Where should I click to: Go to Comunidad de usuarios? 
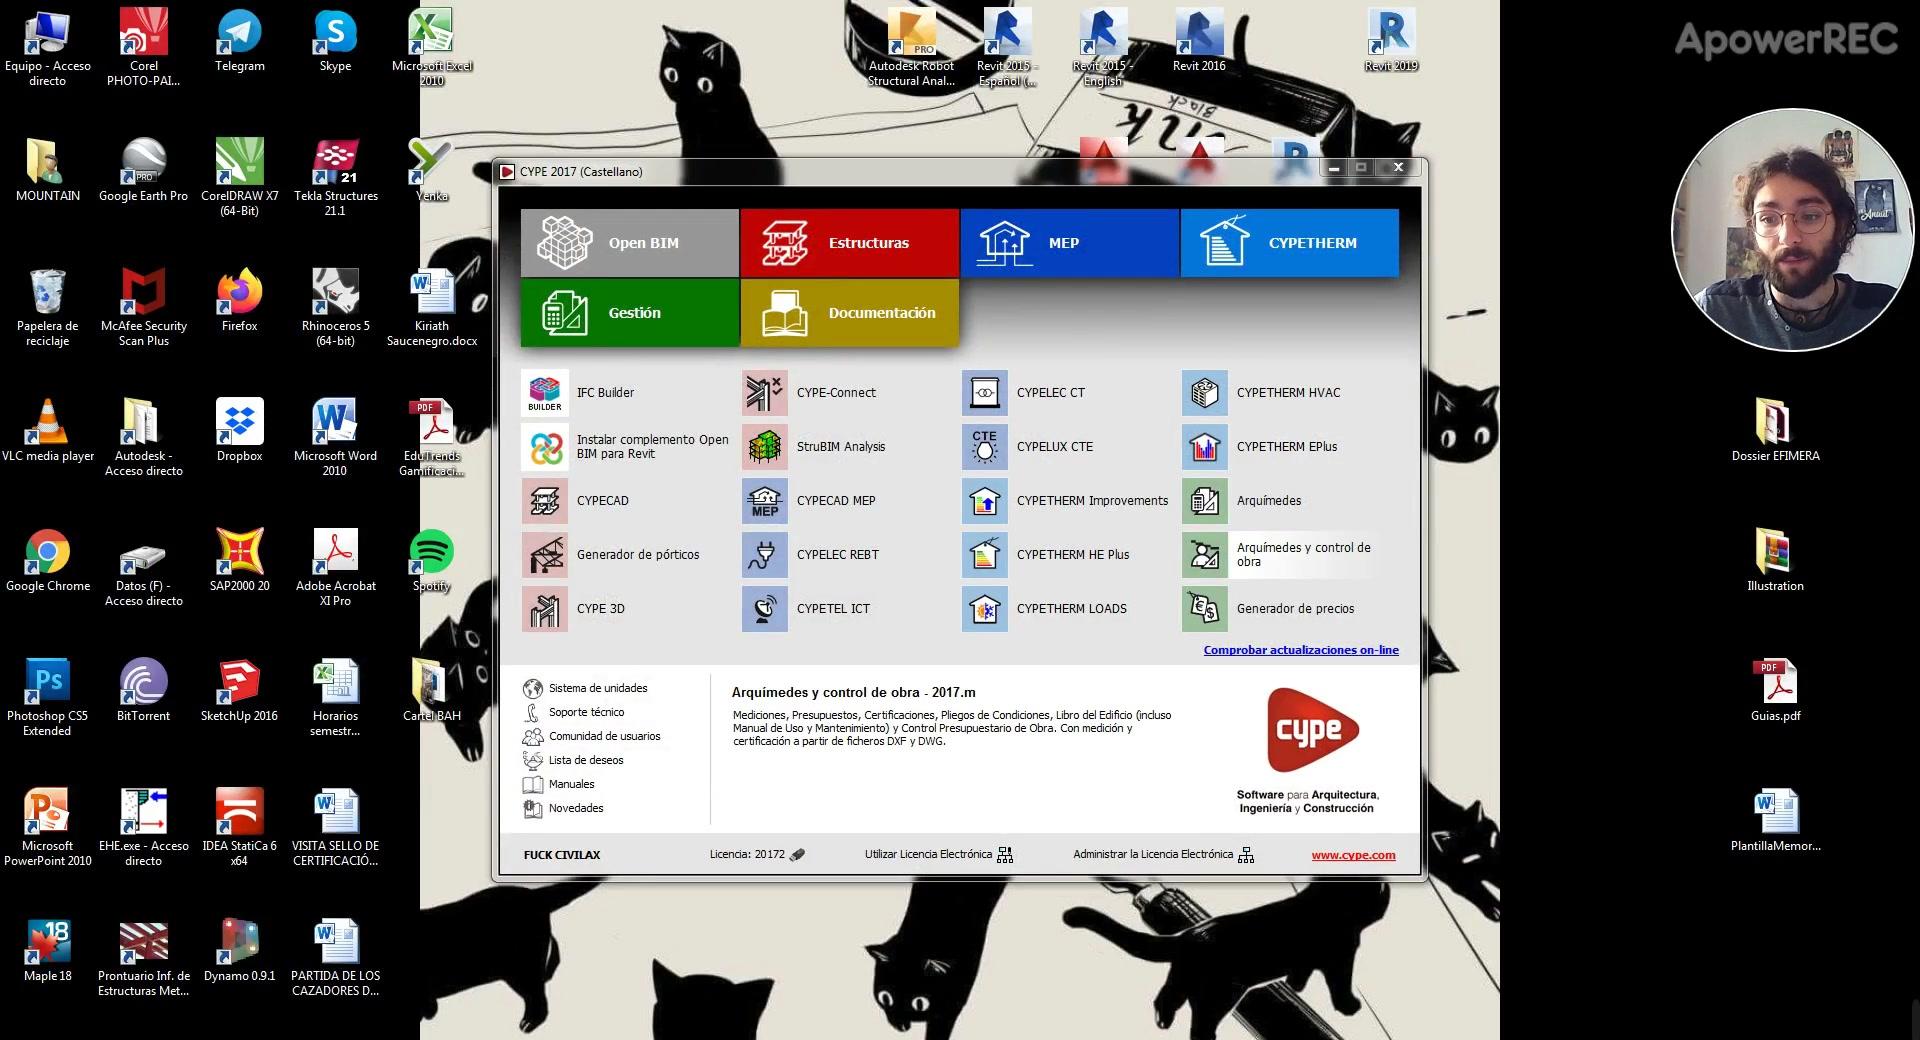click(x=591, y=736)
